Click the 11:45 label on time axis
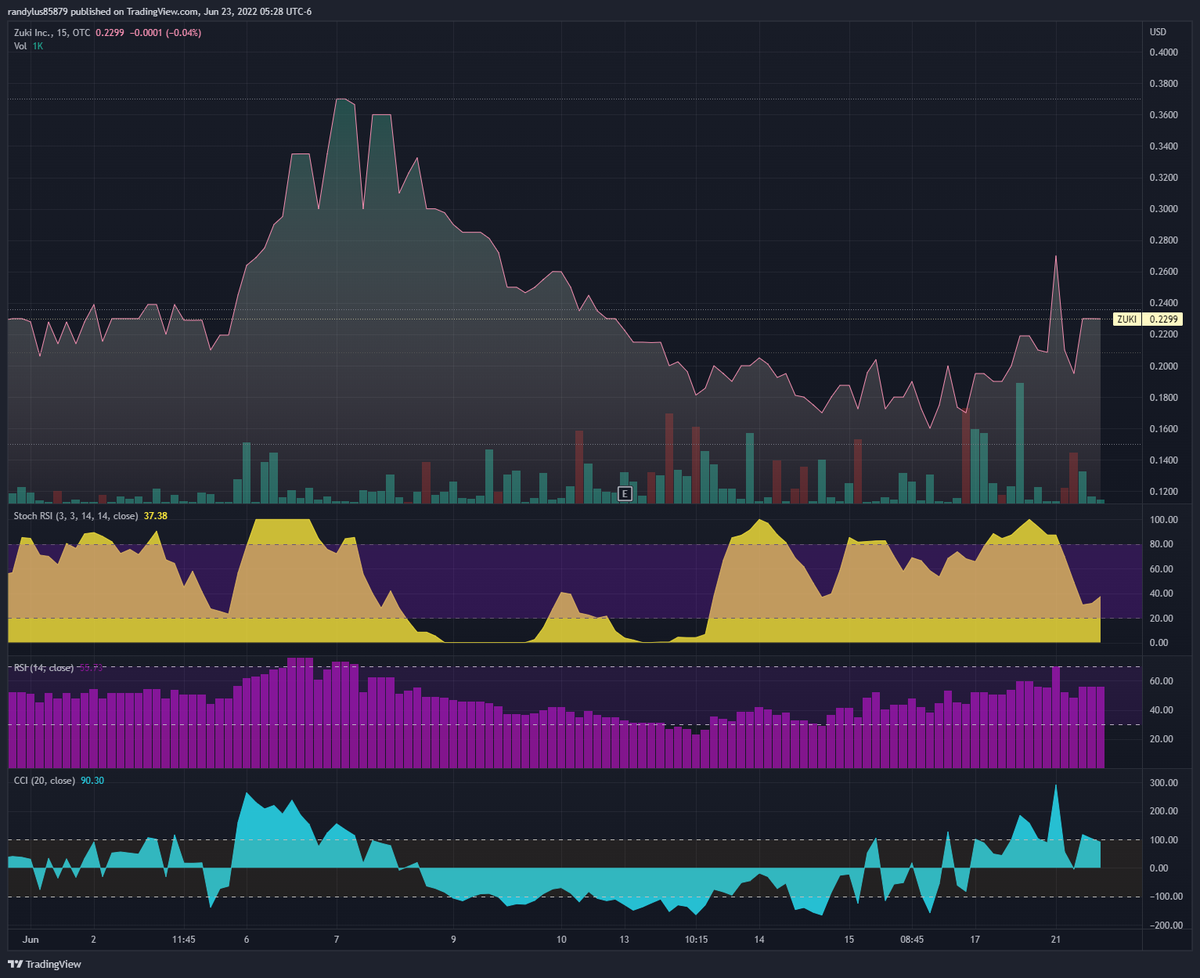Screen dimensions: 1200x978 (183, 940)
